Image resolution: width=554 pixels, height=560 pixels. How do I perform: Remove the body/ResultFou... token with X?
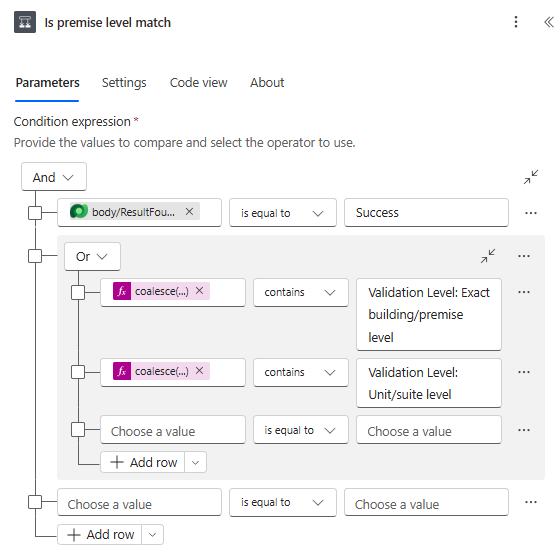pyautogui.click(x=189, y=212)
